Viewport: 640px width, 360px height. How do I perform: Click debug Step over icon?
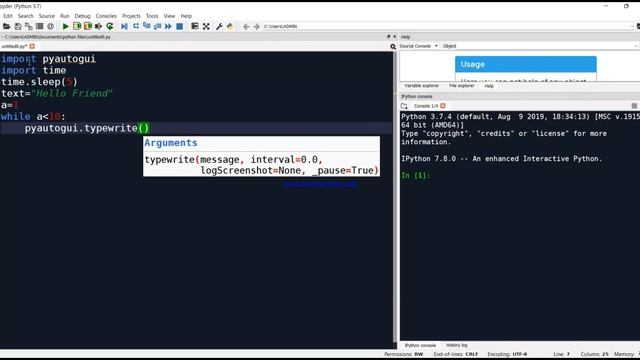[136, 26]
